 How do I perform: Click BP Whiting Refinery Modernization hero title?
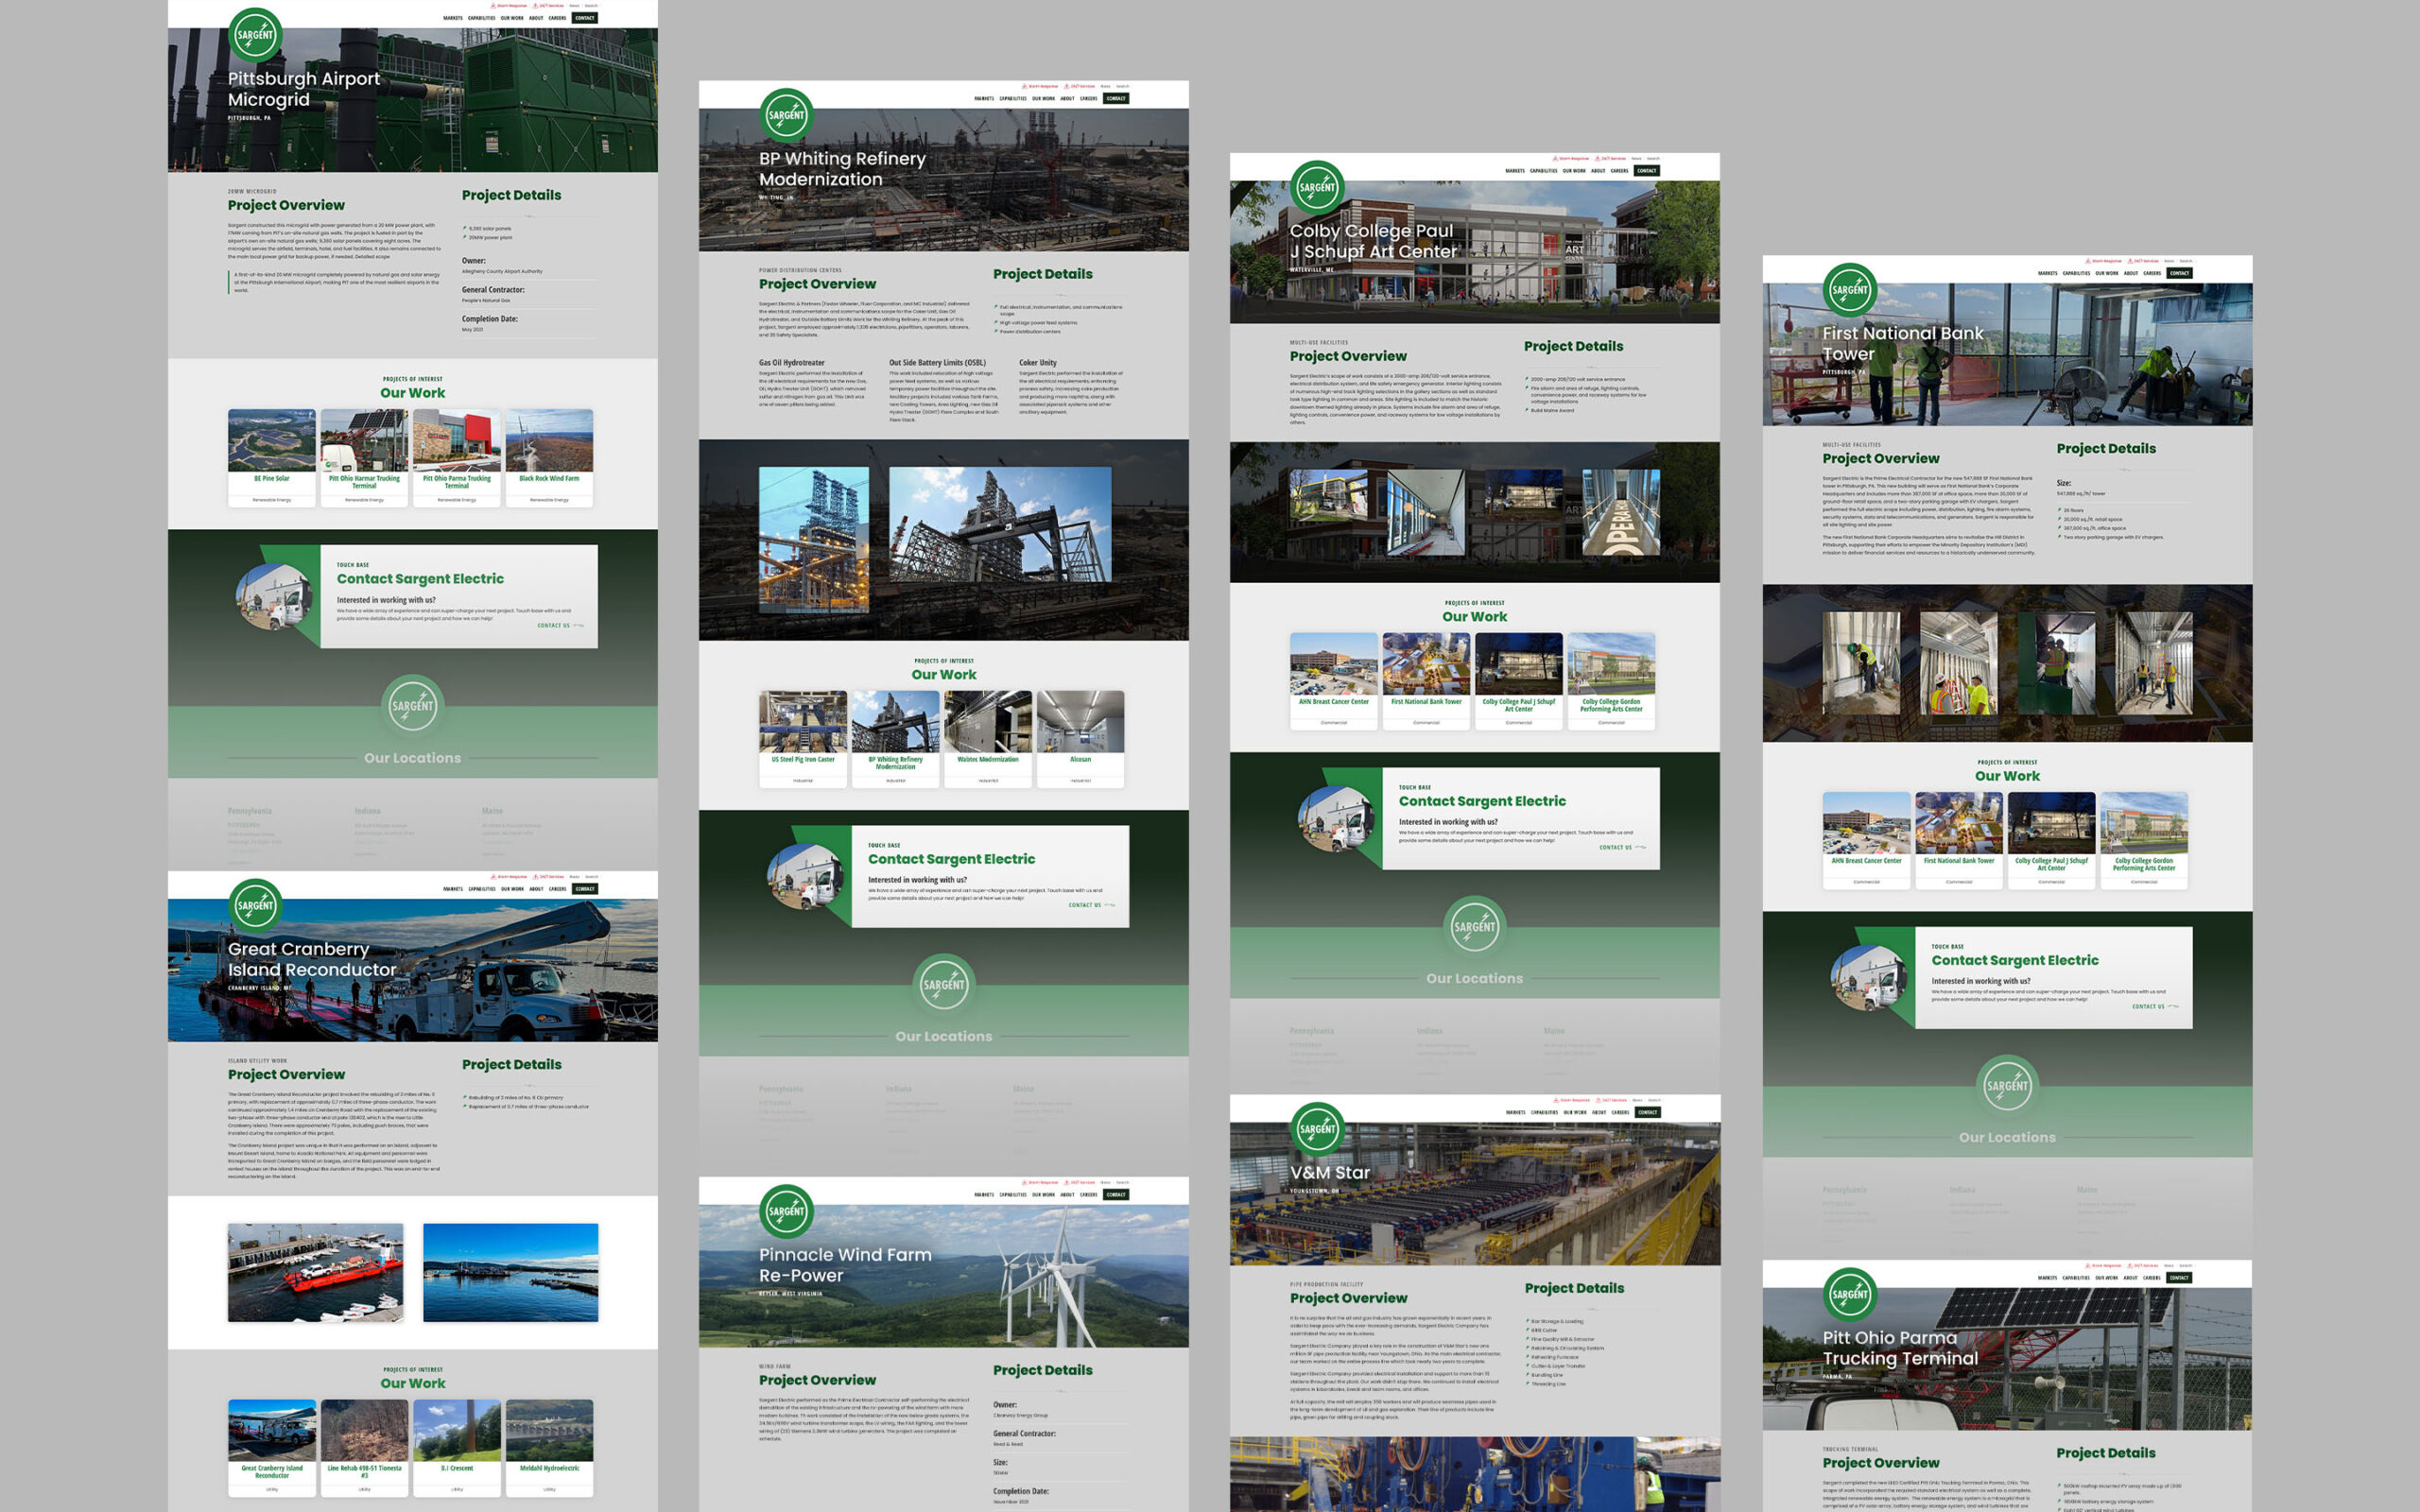point(842,169)
